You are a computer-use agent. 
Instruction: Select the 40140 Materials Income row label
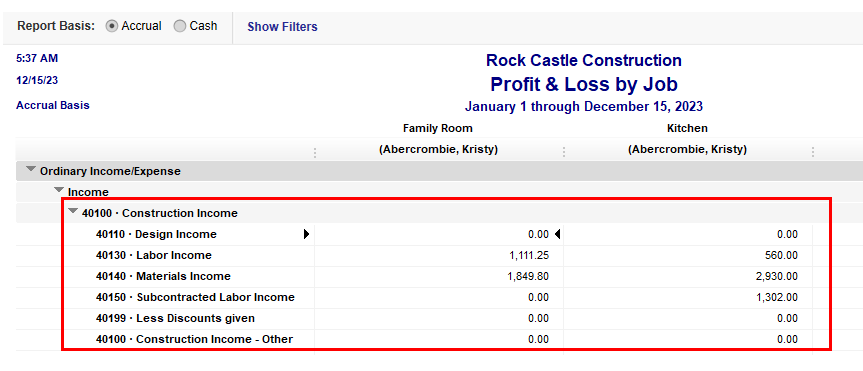pos(163,276)
